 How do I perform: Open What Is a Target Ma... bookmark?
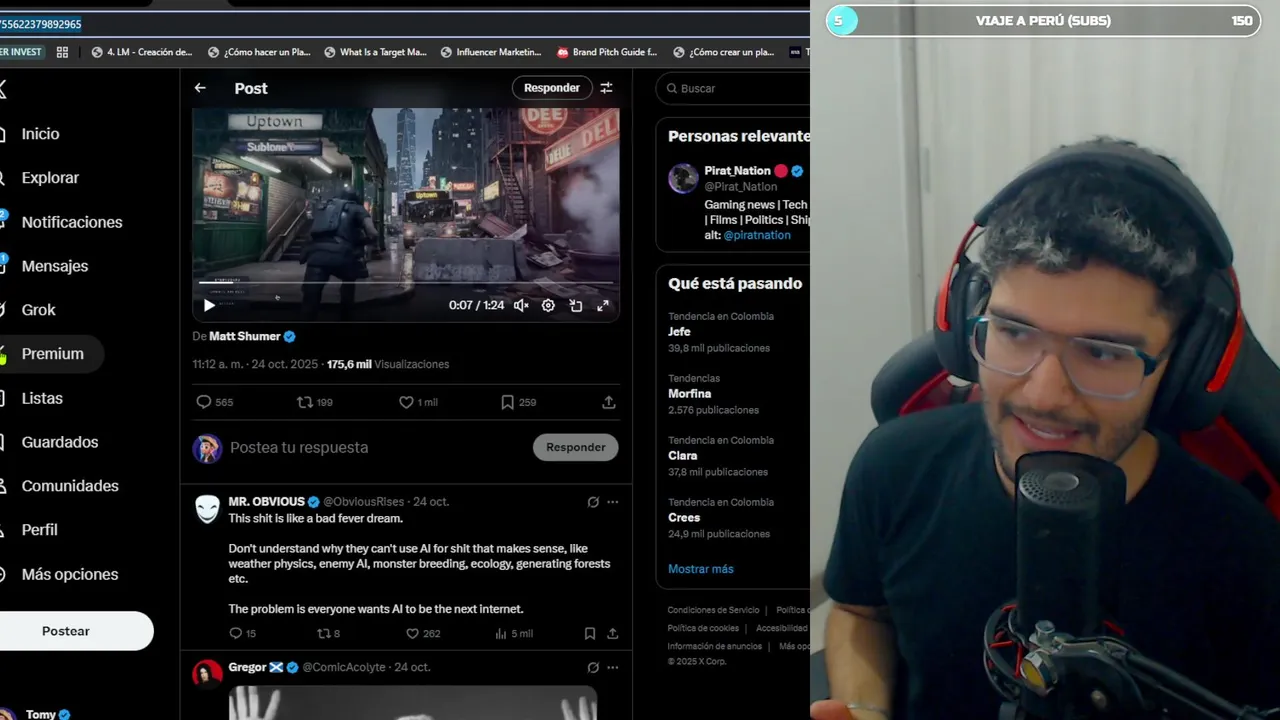[375, 52]
